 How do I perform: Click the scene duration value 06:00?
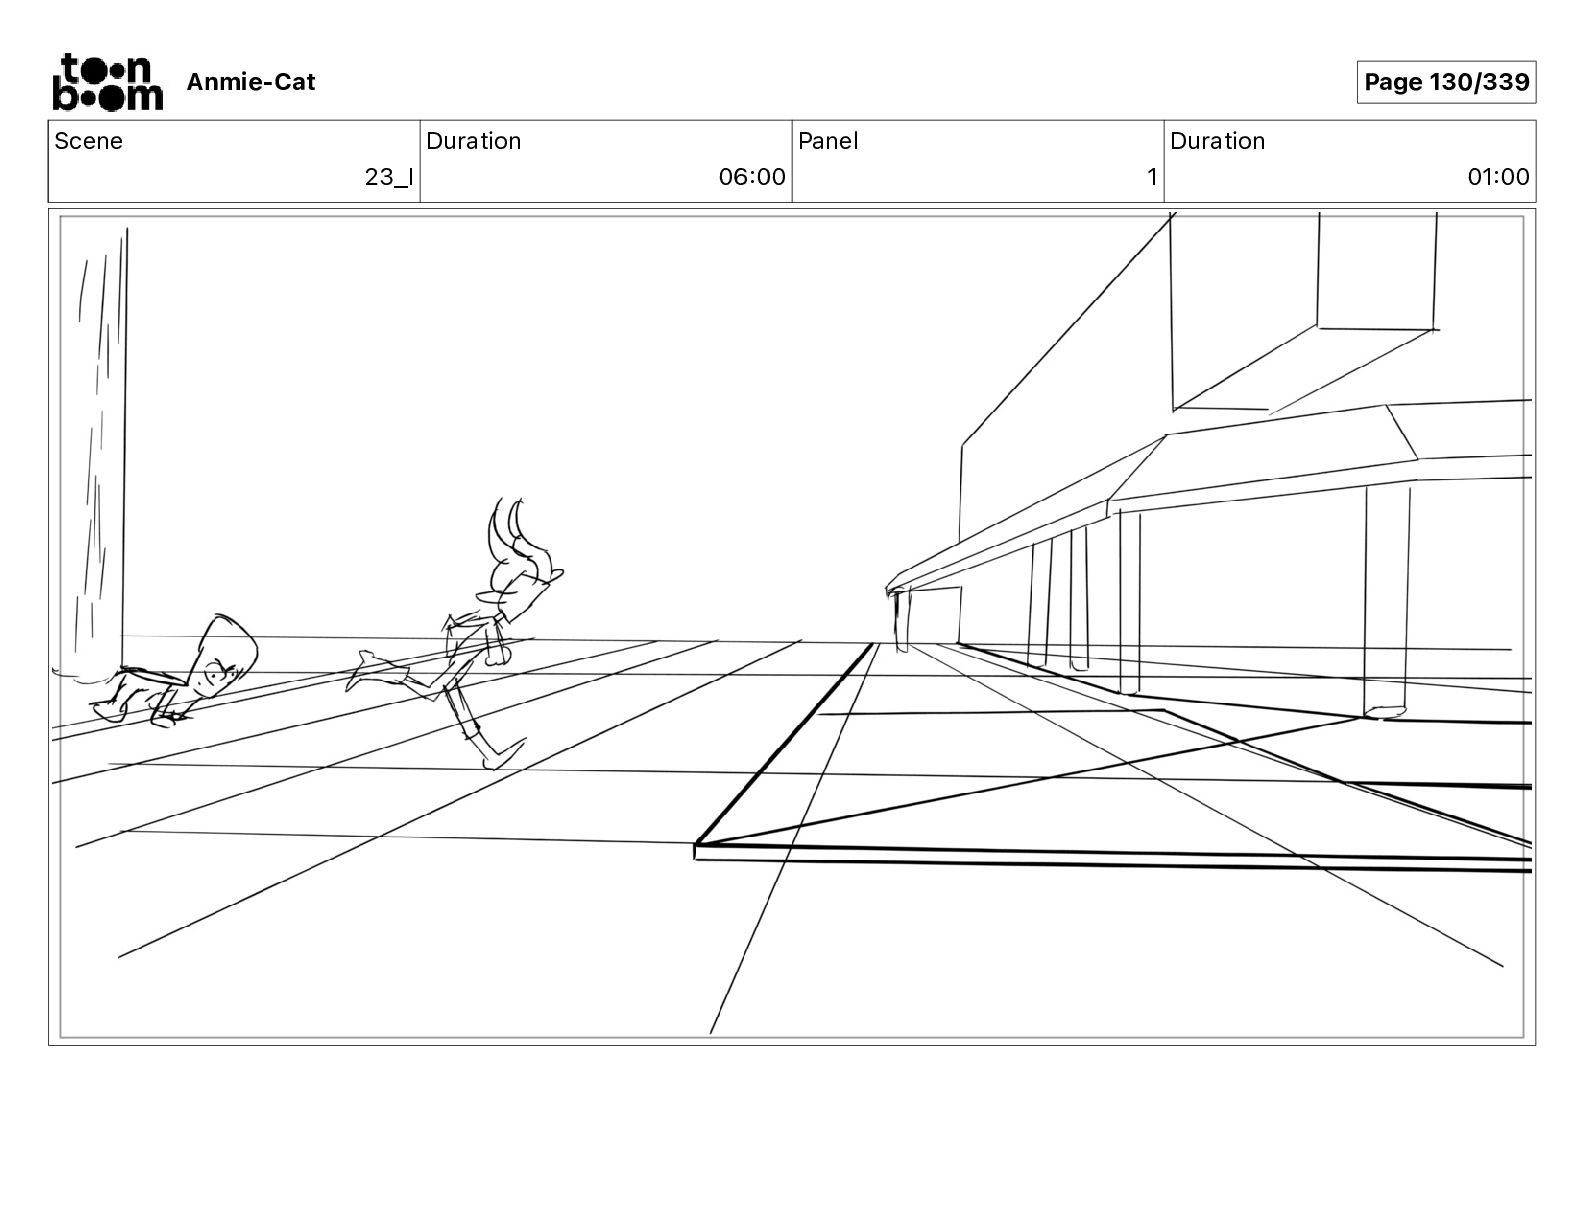tap(752, 178)
